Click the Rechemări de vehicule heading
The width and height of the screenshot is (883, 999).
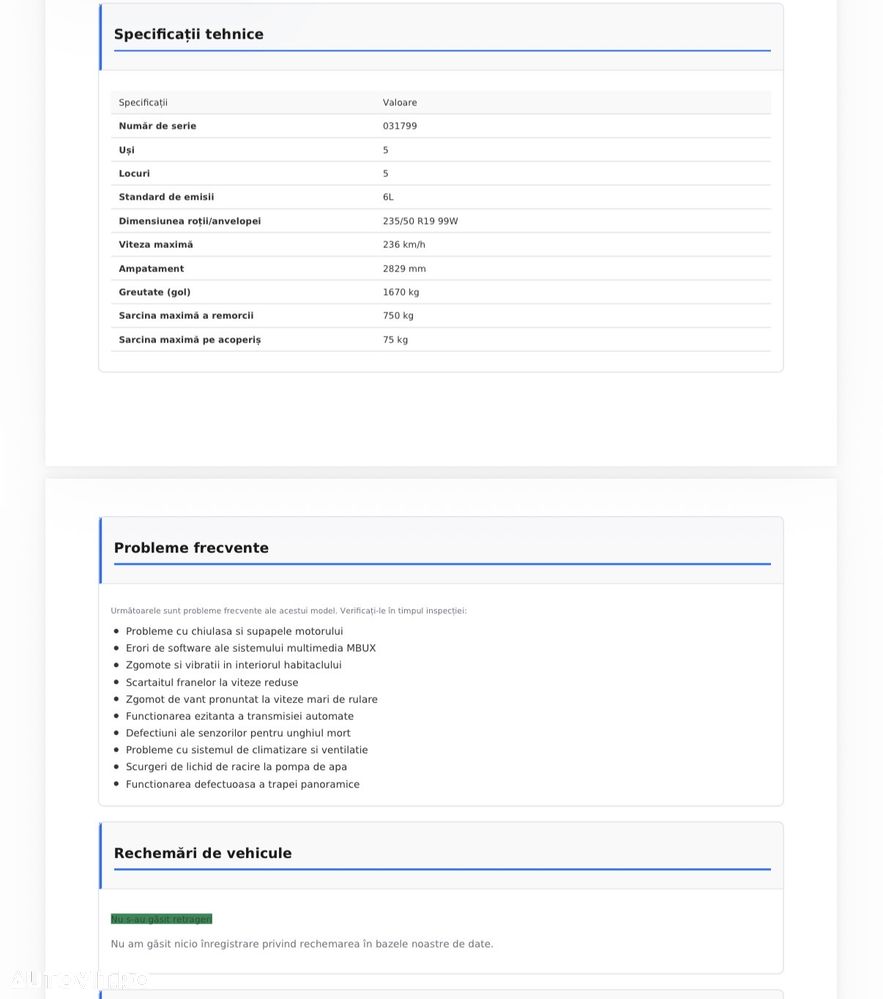(x=203, y=853)
